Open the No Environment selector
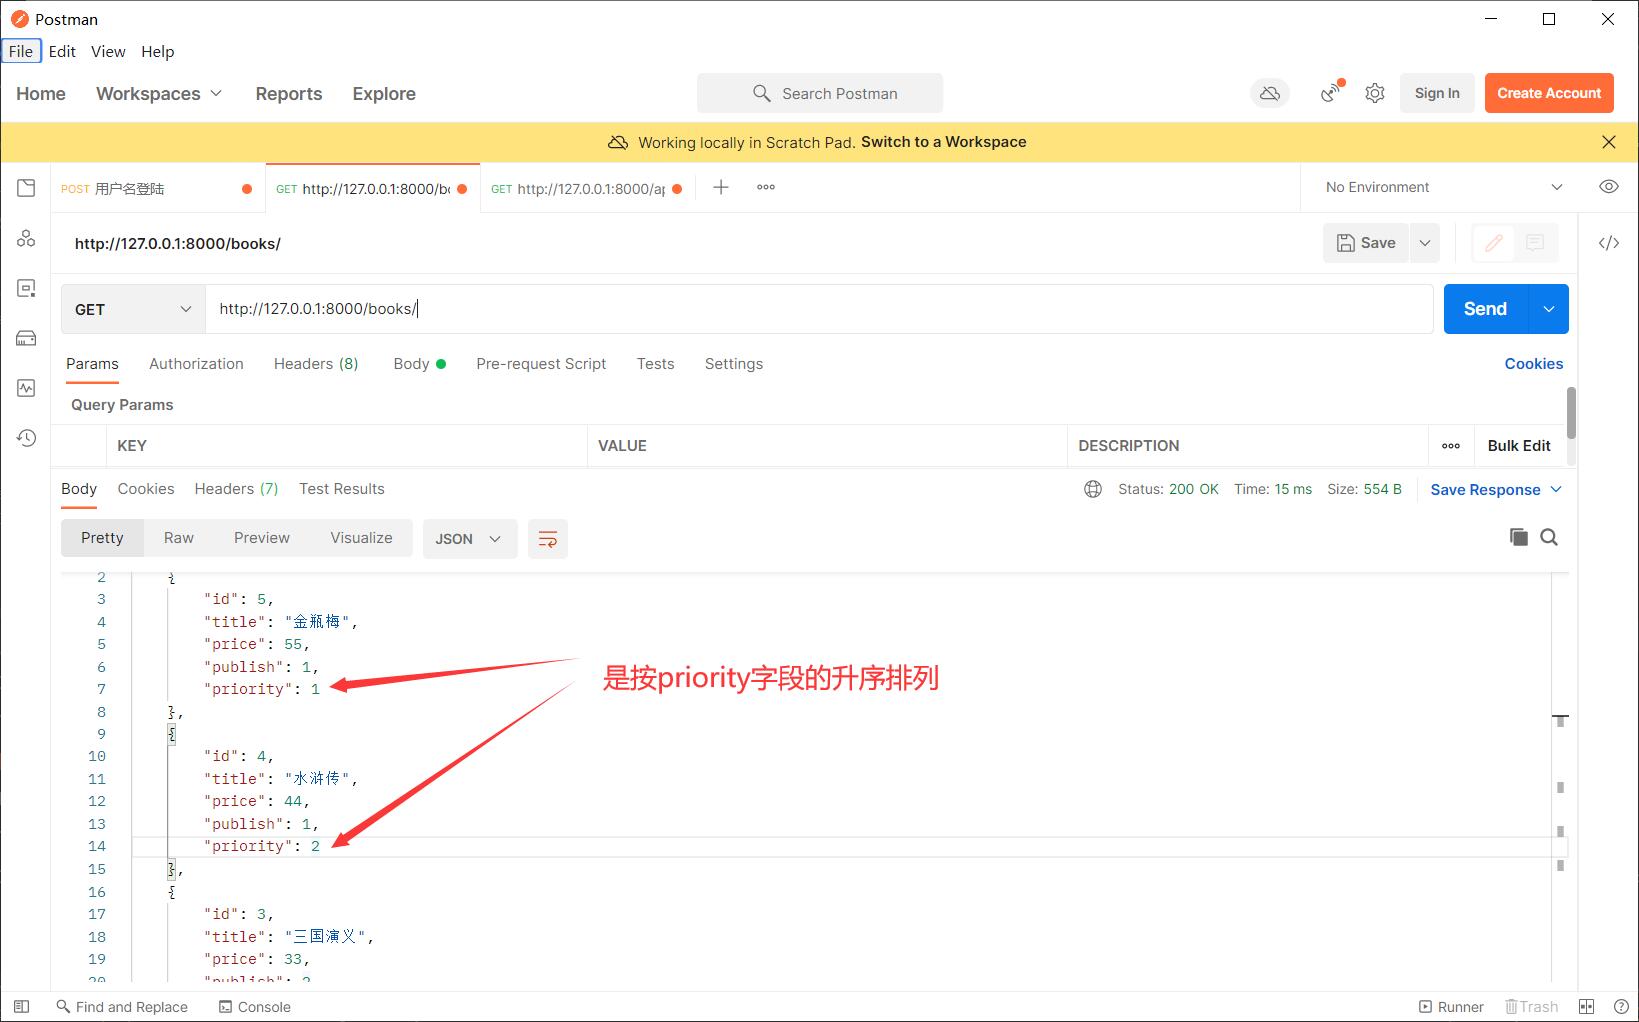 [1443, 187]
